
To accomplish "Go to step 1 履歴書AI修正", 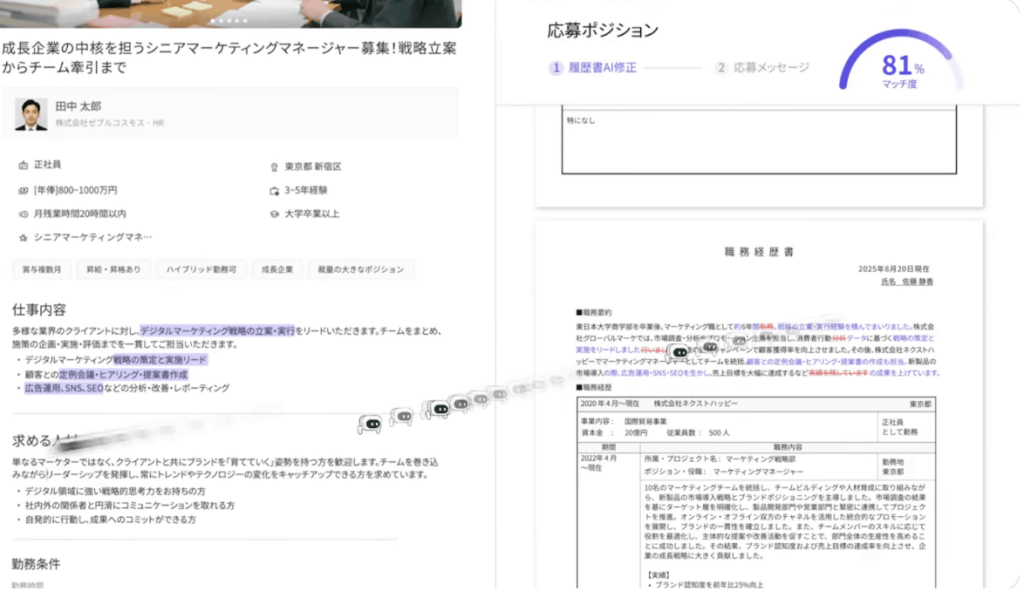I will 593,68.
